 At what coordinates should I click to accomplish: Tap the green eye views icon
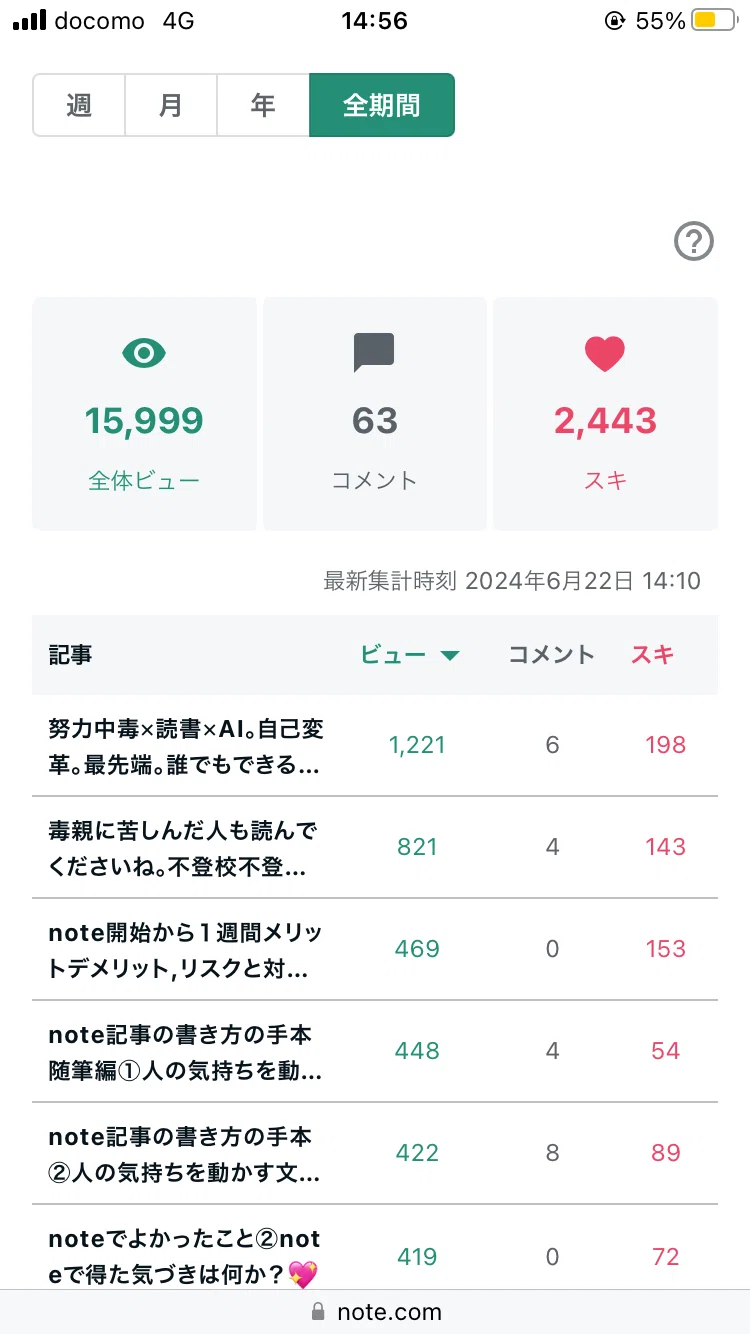pos(144,352)
